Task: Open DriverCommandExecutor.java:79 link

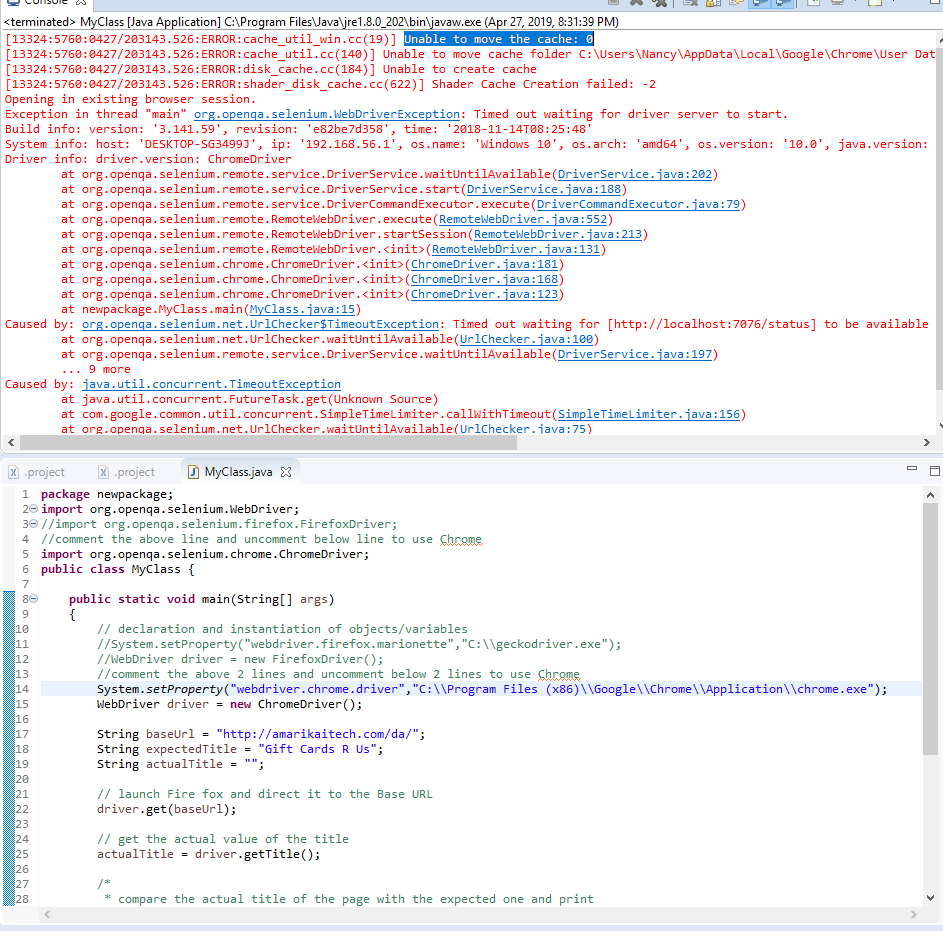Action: tap(638, 204)
